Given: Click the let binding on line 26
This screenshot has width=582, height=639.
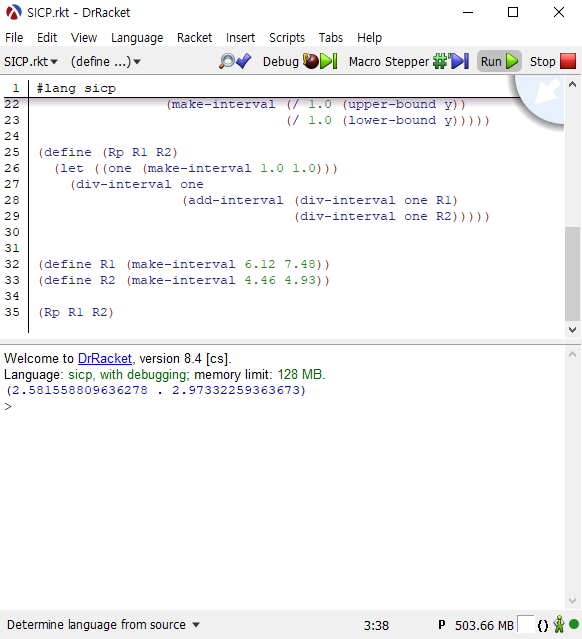Looking at the screenshot, I should (x=196, y=168).
